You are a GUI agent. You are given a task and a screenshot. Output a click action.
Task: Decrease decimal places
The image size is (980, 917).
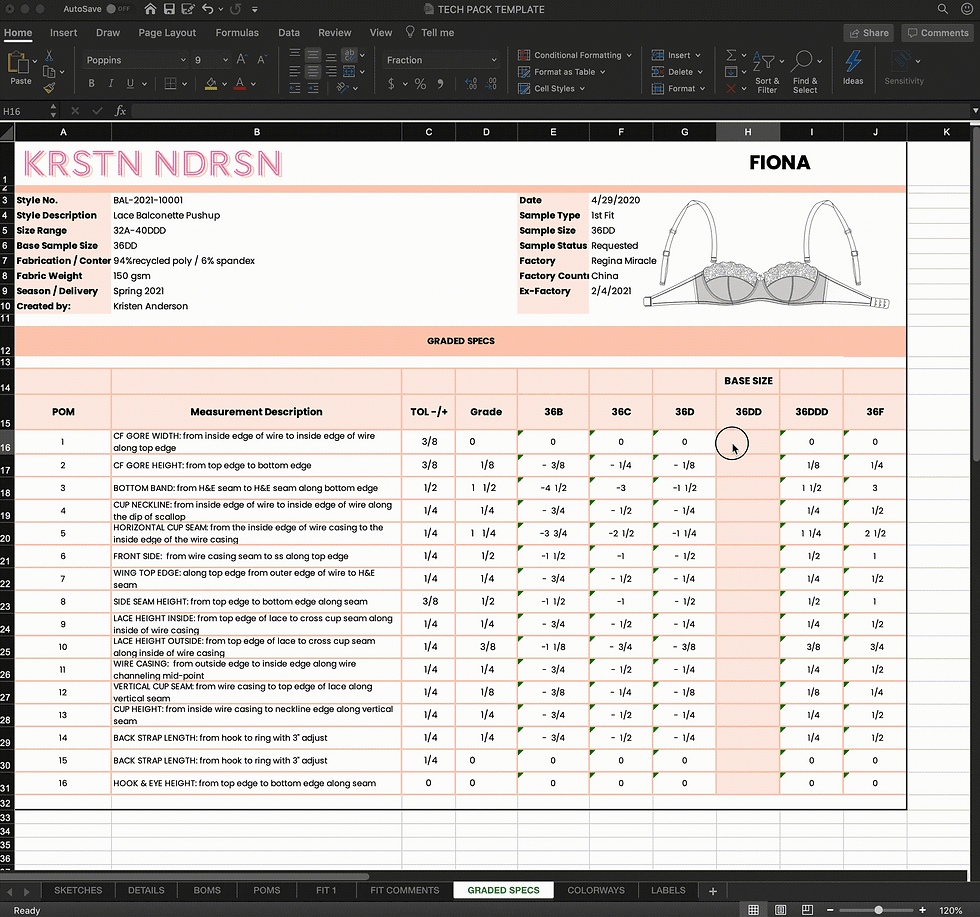492,84
